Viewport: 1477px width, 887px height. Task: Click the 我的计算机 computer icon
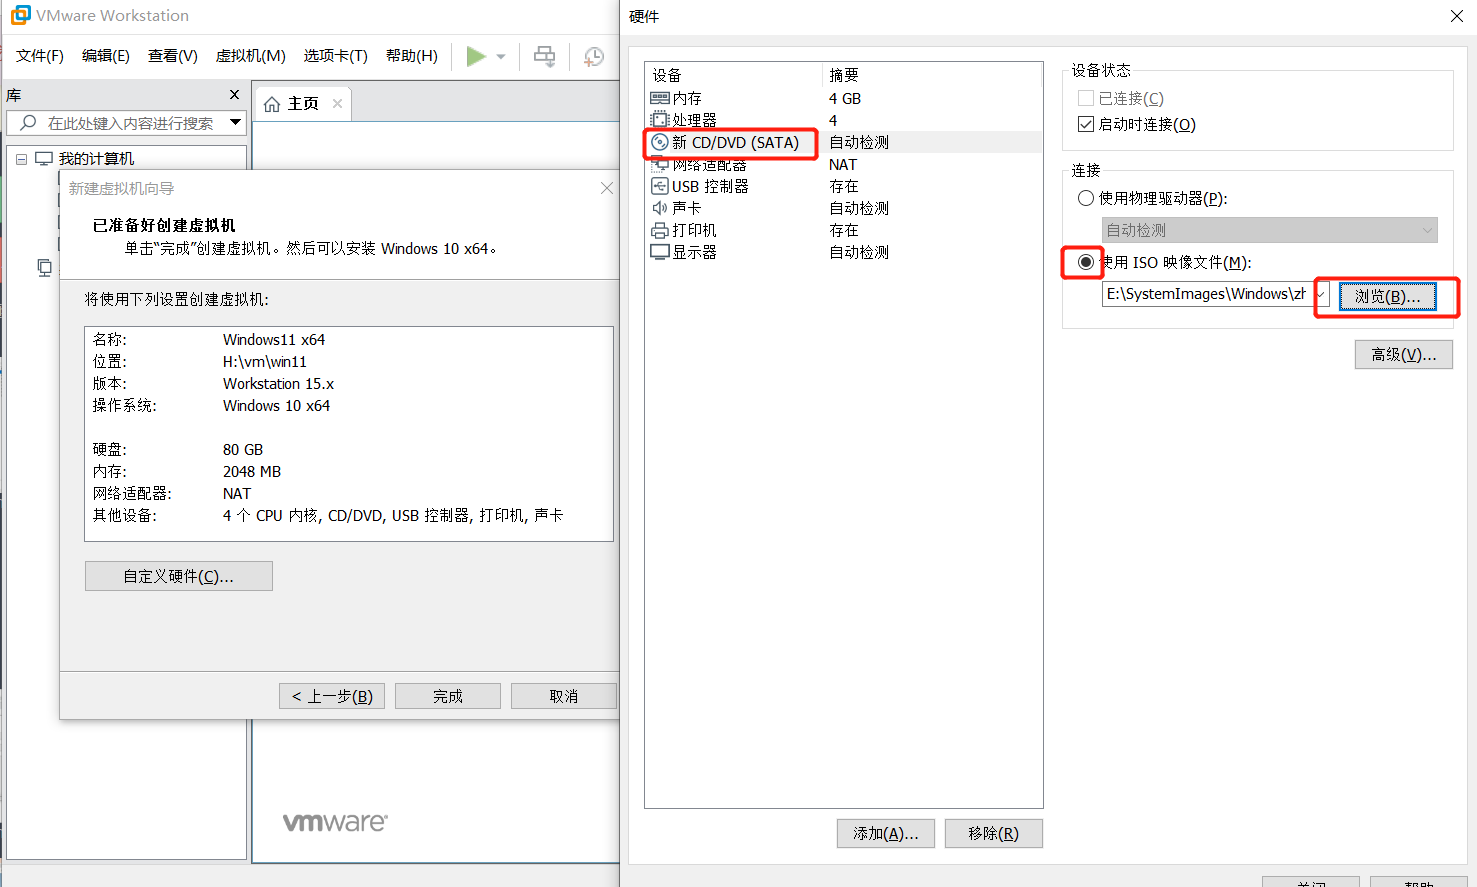coord(44,159)
